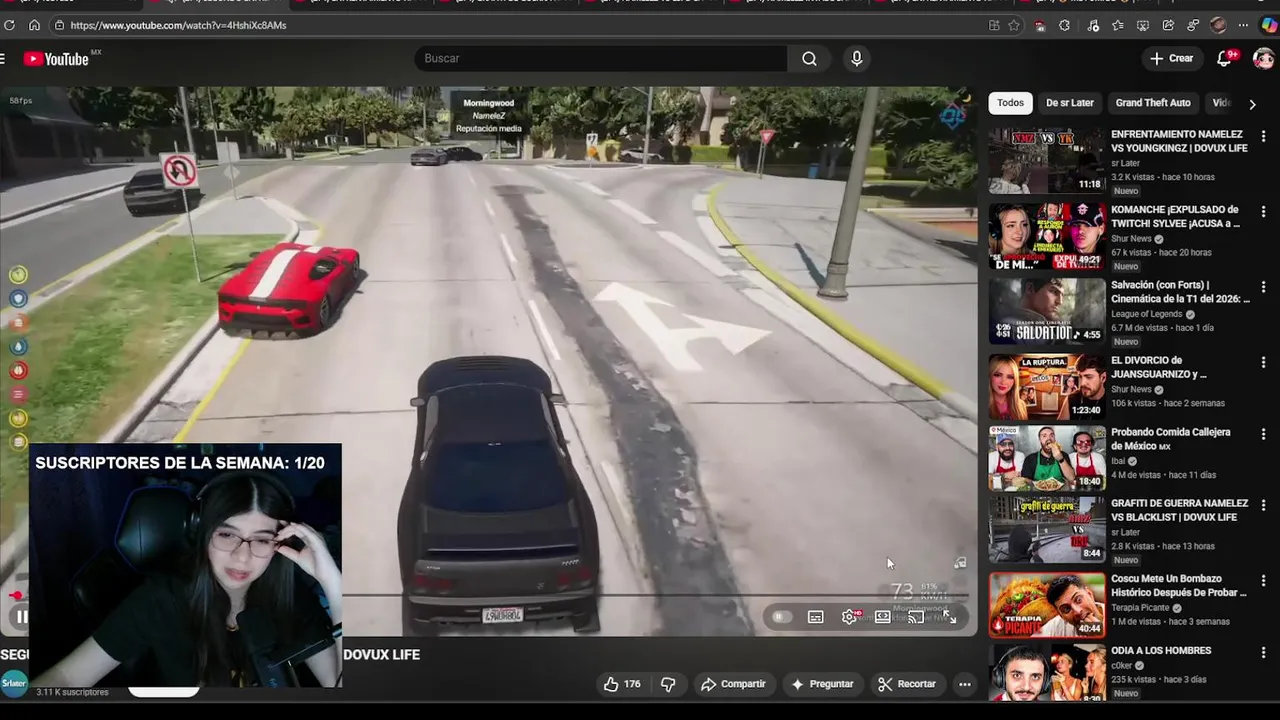The height and width of the screenshot is (720, 1280).
Task: Open options for KOMANCHE EXPULSADO video
Action: (x=1263, y=212)
